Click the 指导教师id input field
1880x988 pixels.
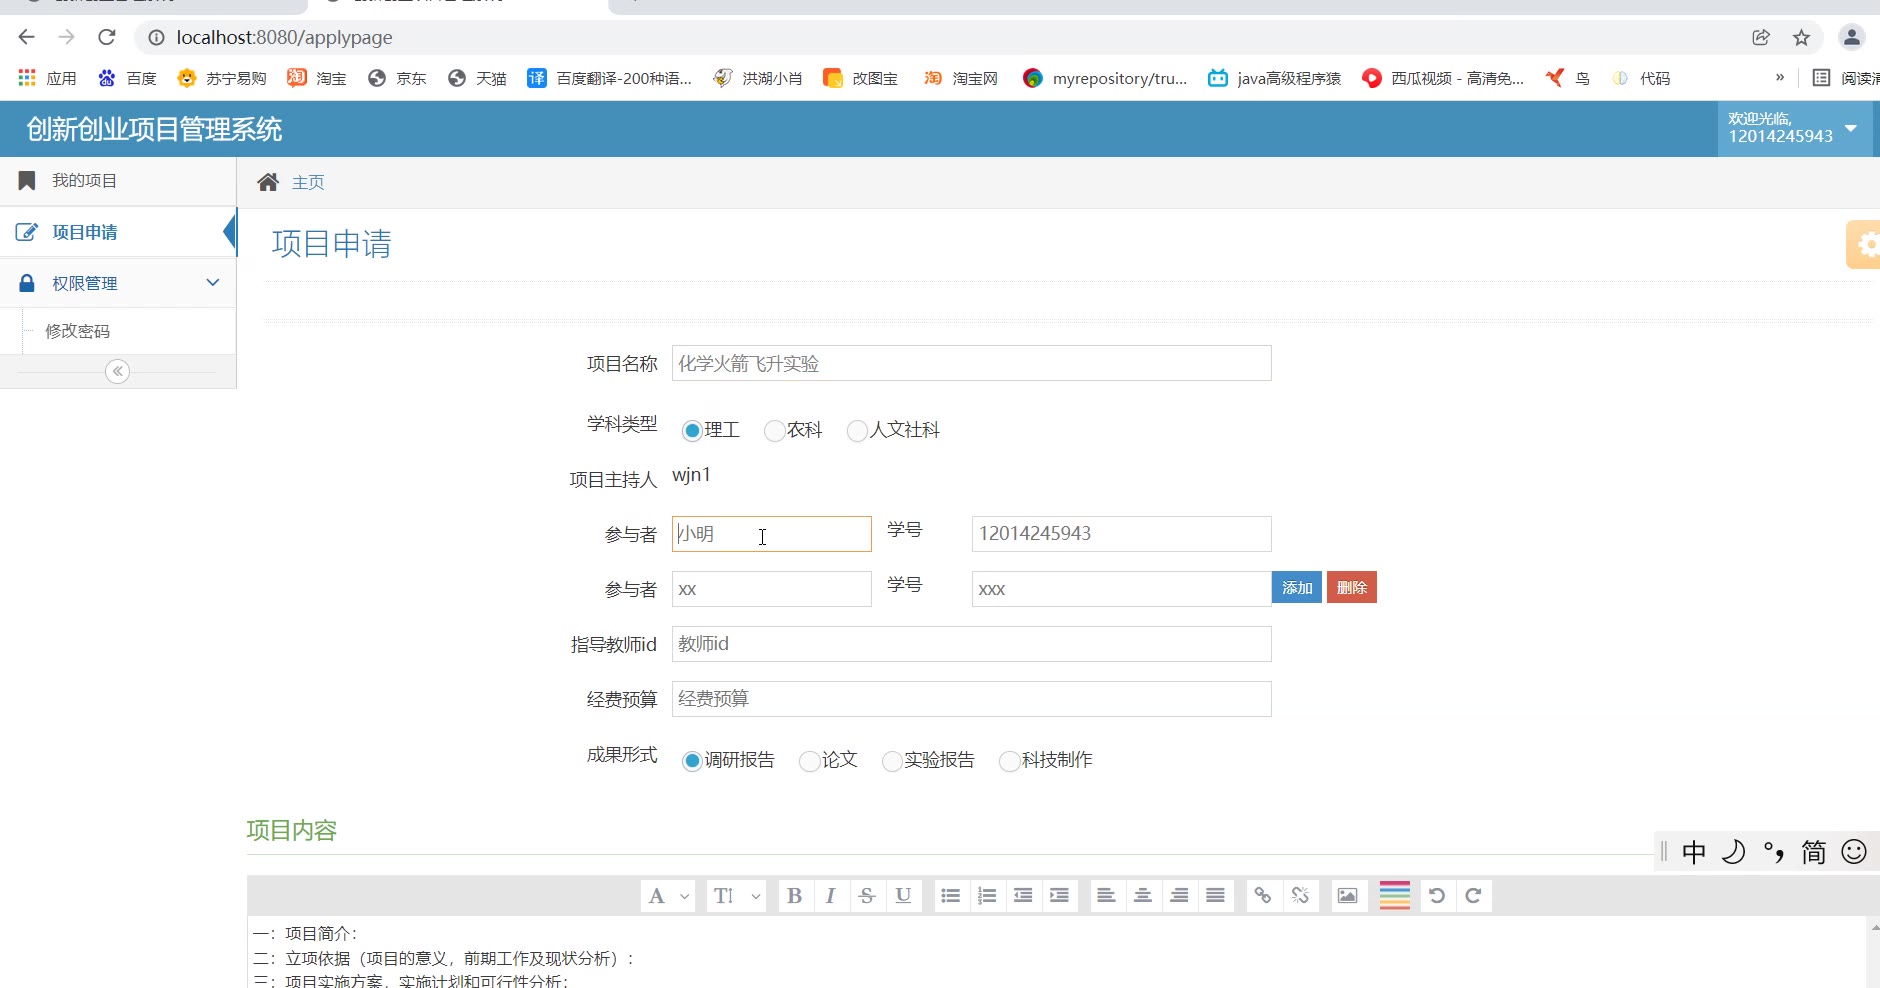[972, 644]
